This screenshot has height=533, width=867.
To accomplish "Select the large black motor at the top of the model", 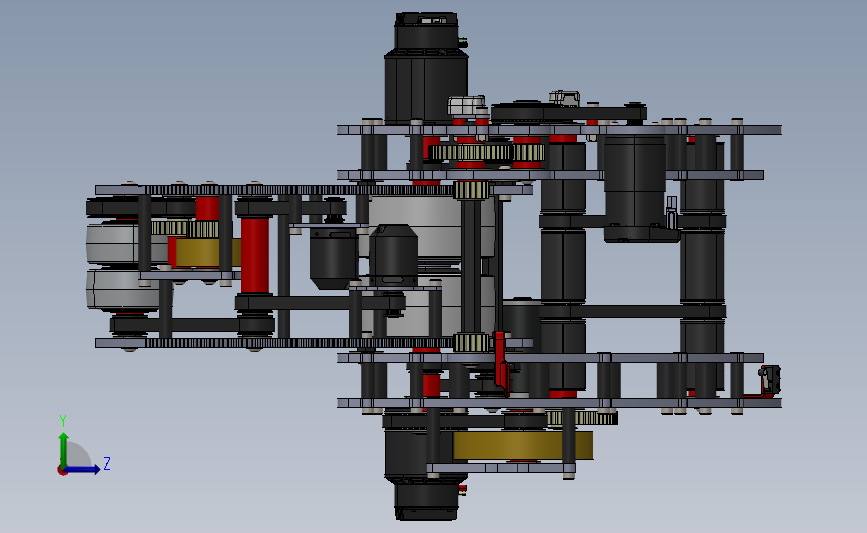I will [x=426, y=67].
